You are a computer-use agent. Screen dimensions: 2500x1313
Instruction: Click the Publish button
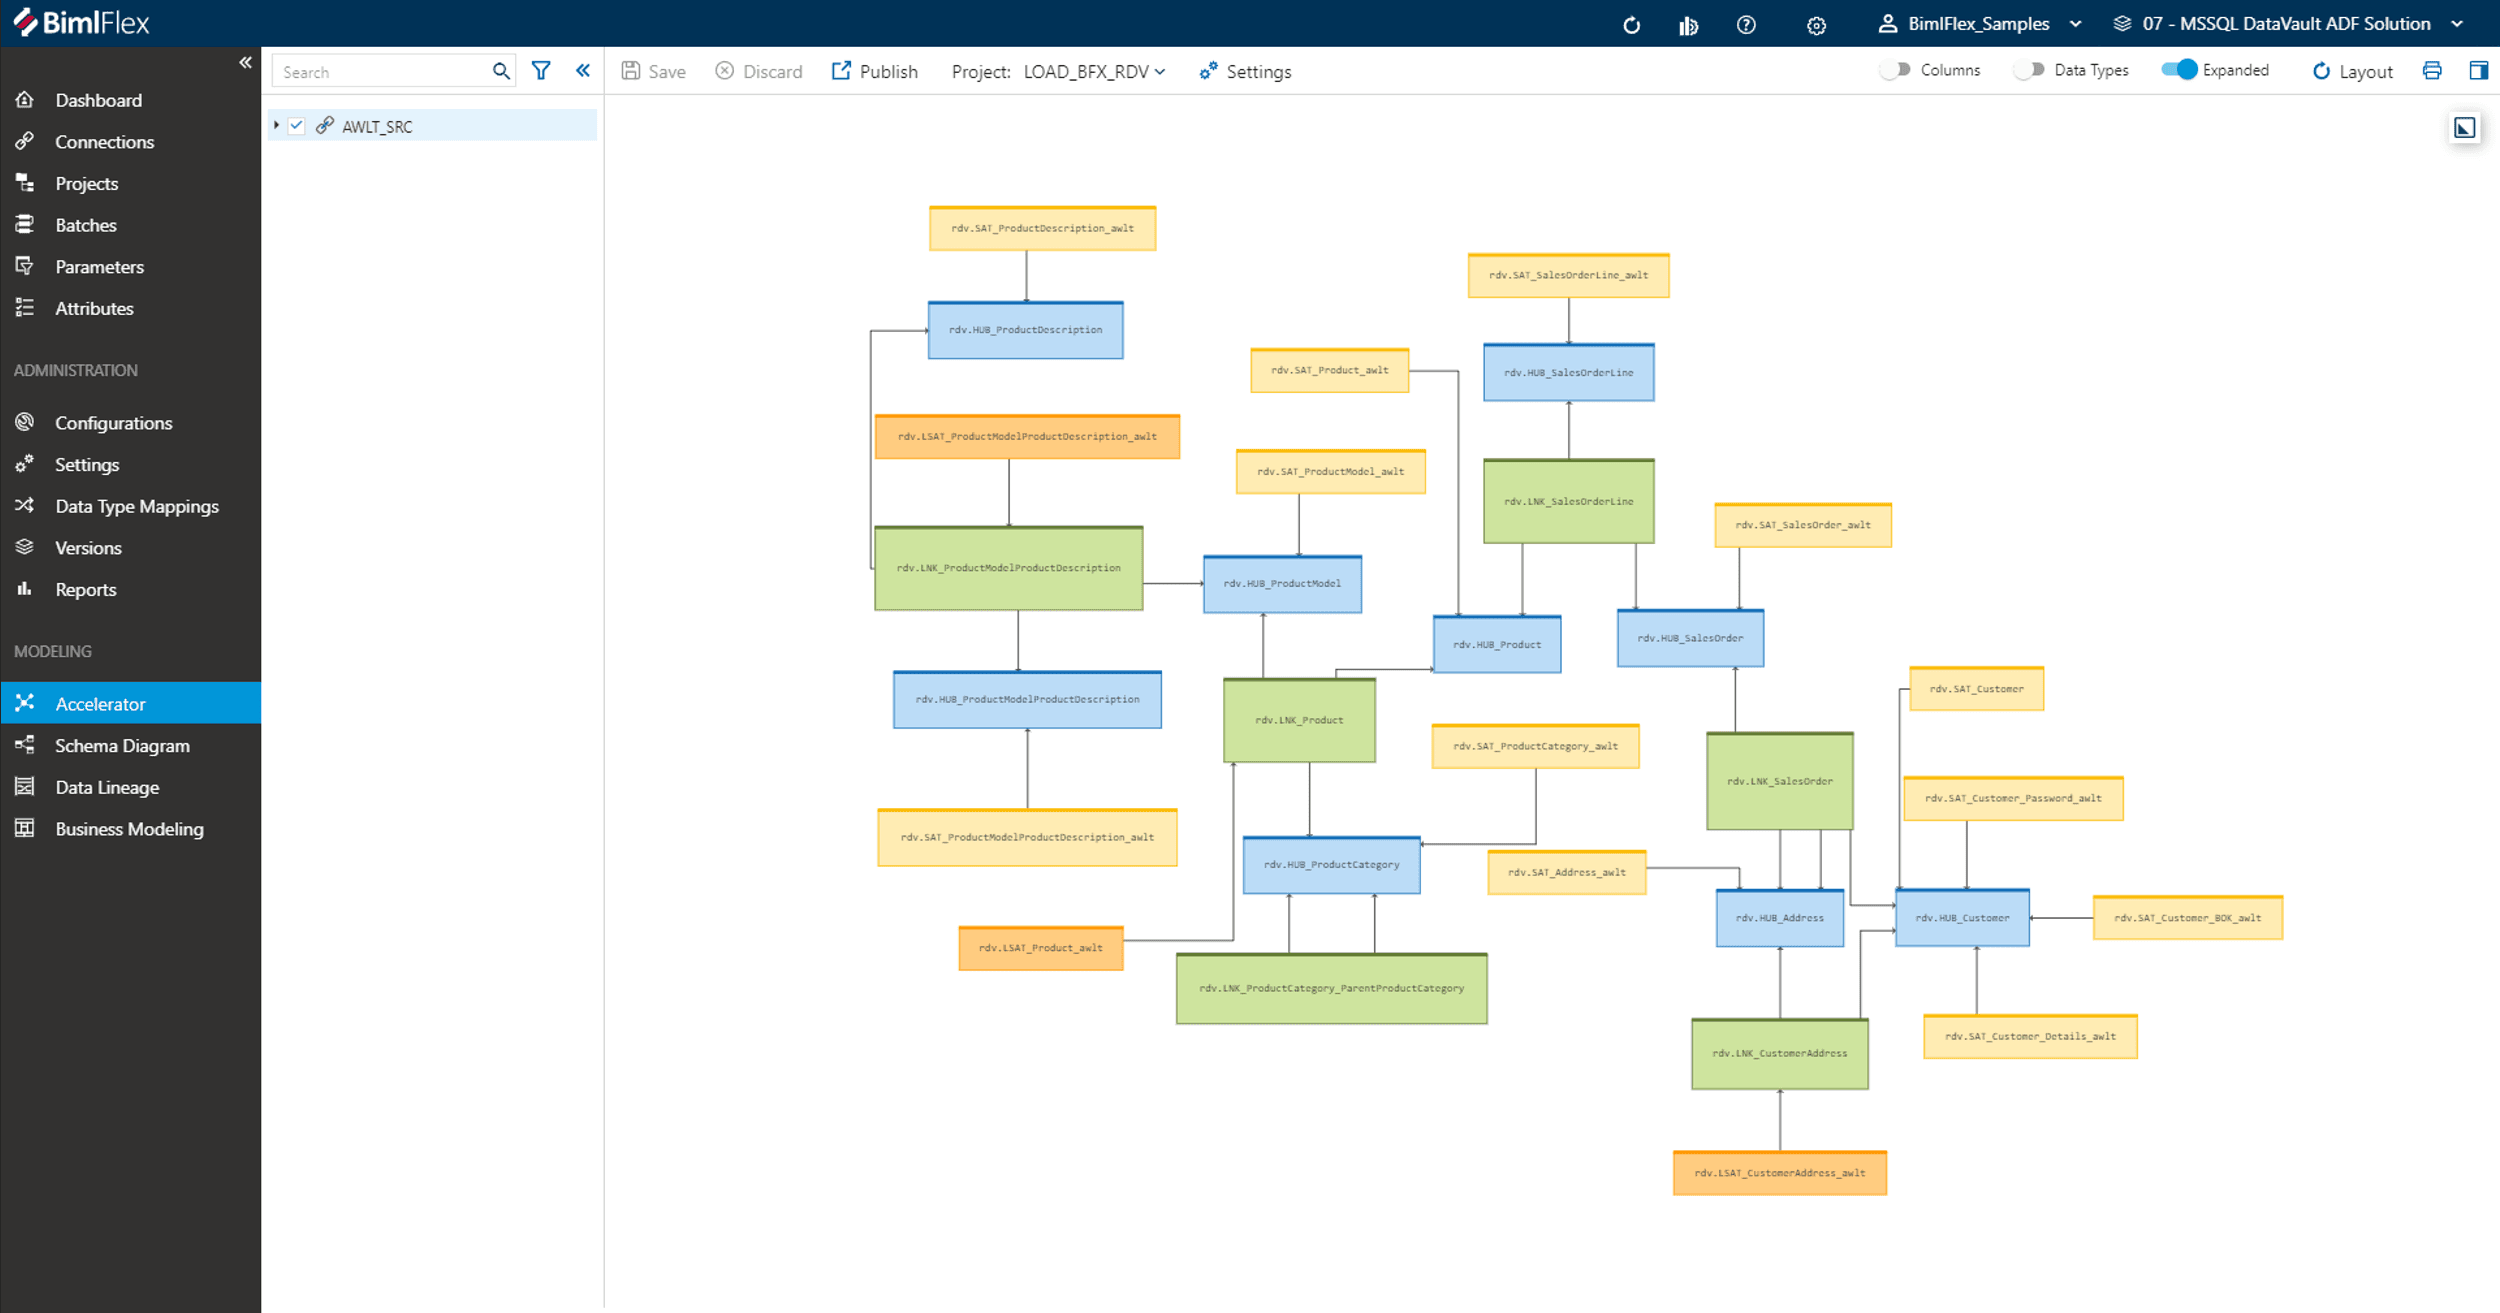click(875, 72)
